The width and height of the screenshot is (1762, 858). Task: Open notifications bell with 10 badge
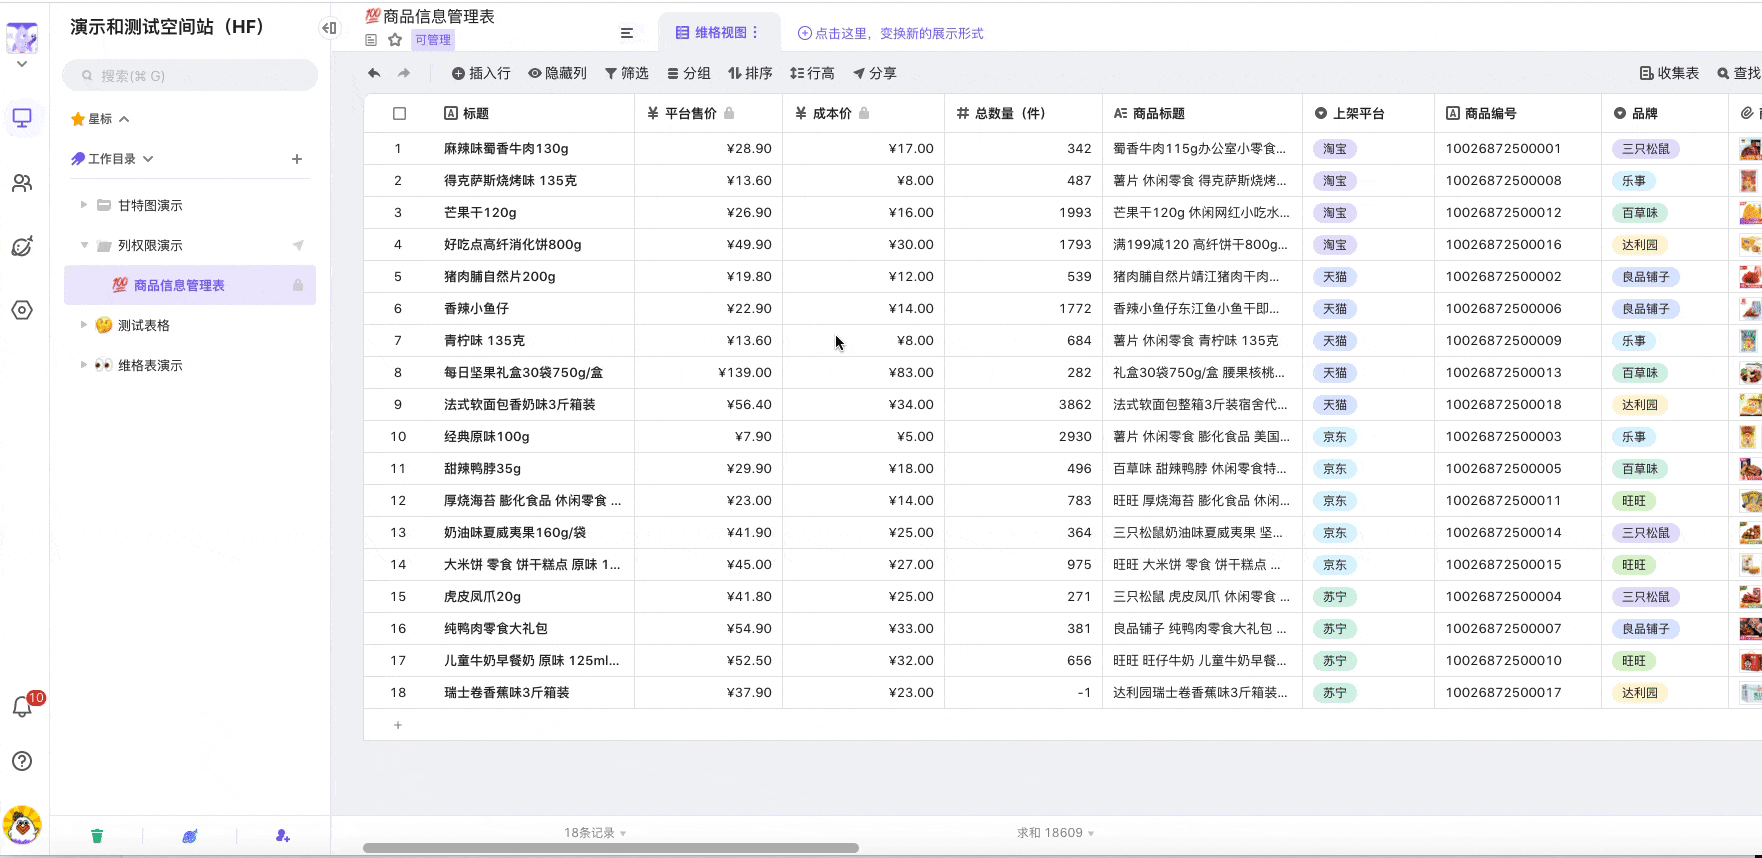22,706
